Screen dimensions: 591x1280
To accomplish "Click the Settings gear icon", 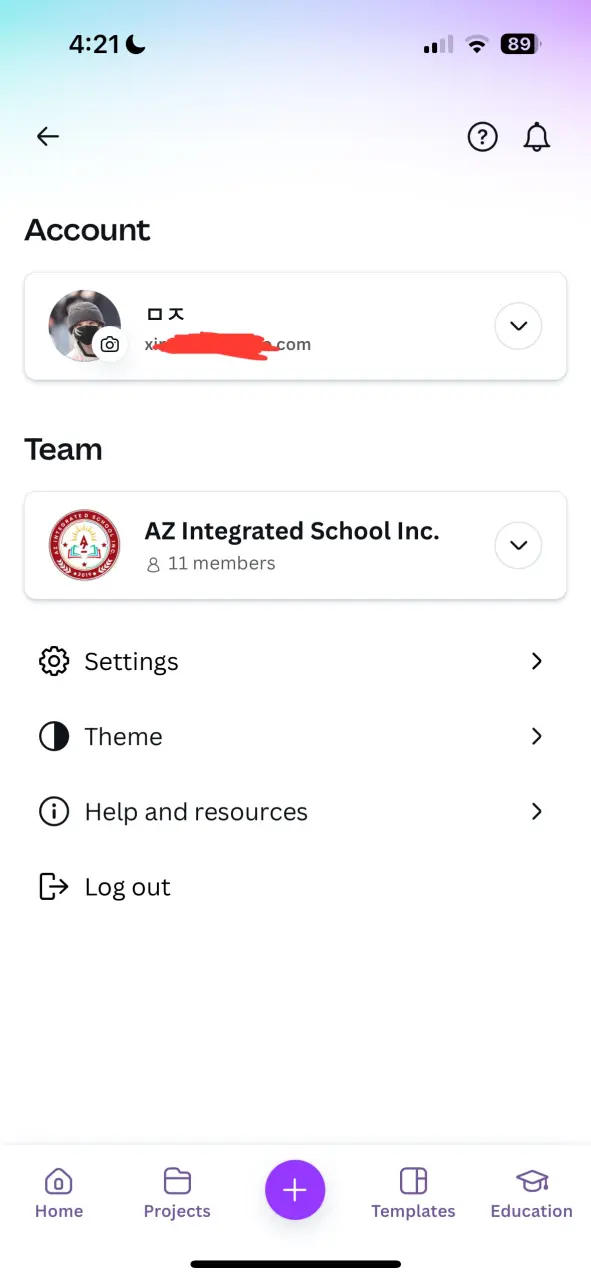I will [x=54, y=662].
